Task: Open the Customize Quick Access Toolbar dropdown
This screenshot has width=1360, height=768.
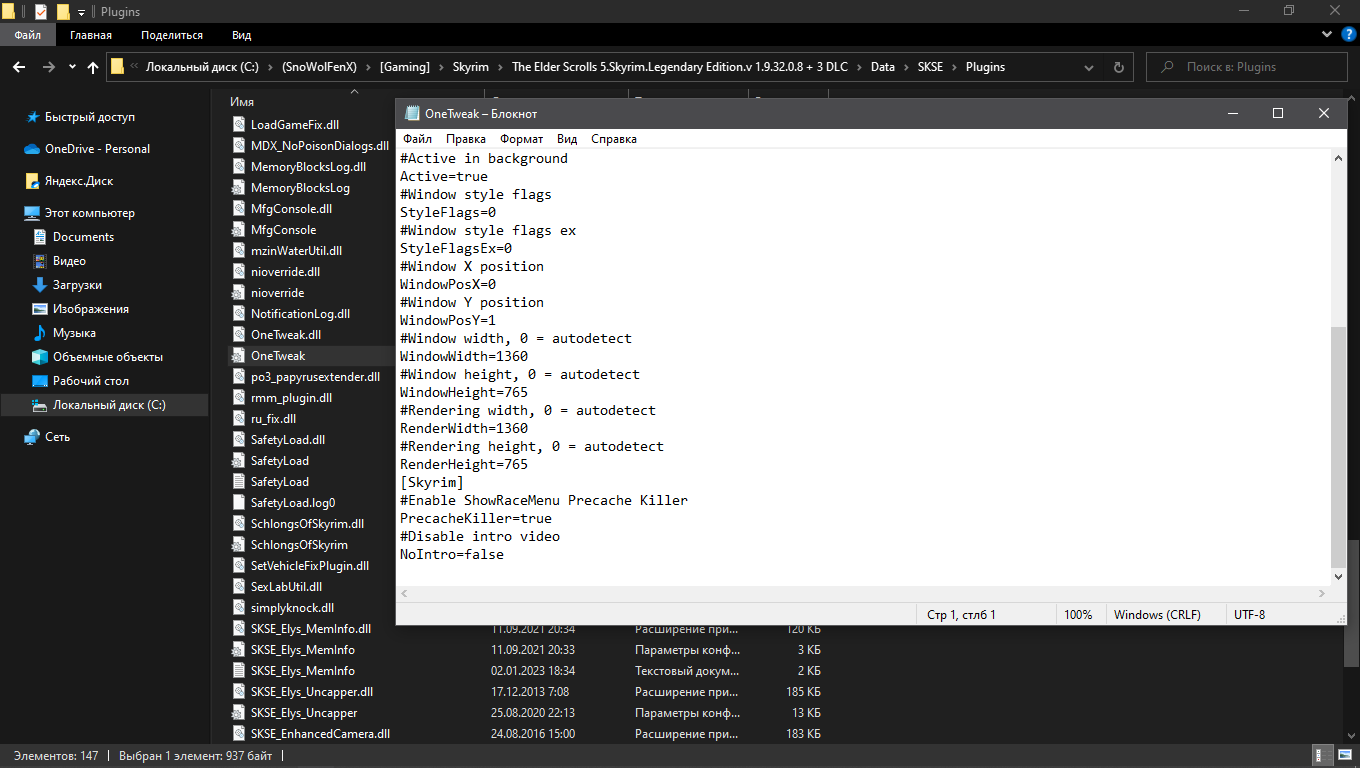Action: (x=81, y=12)
